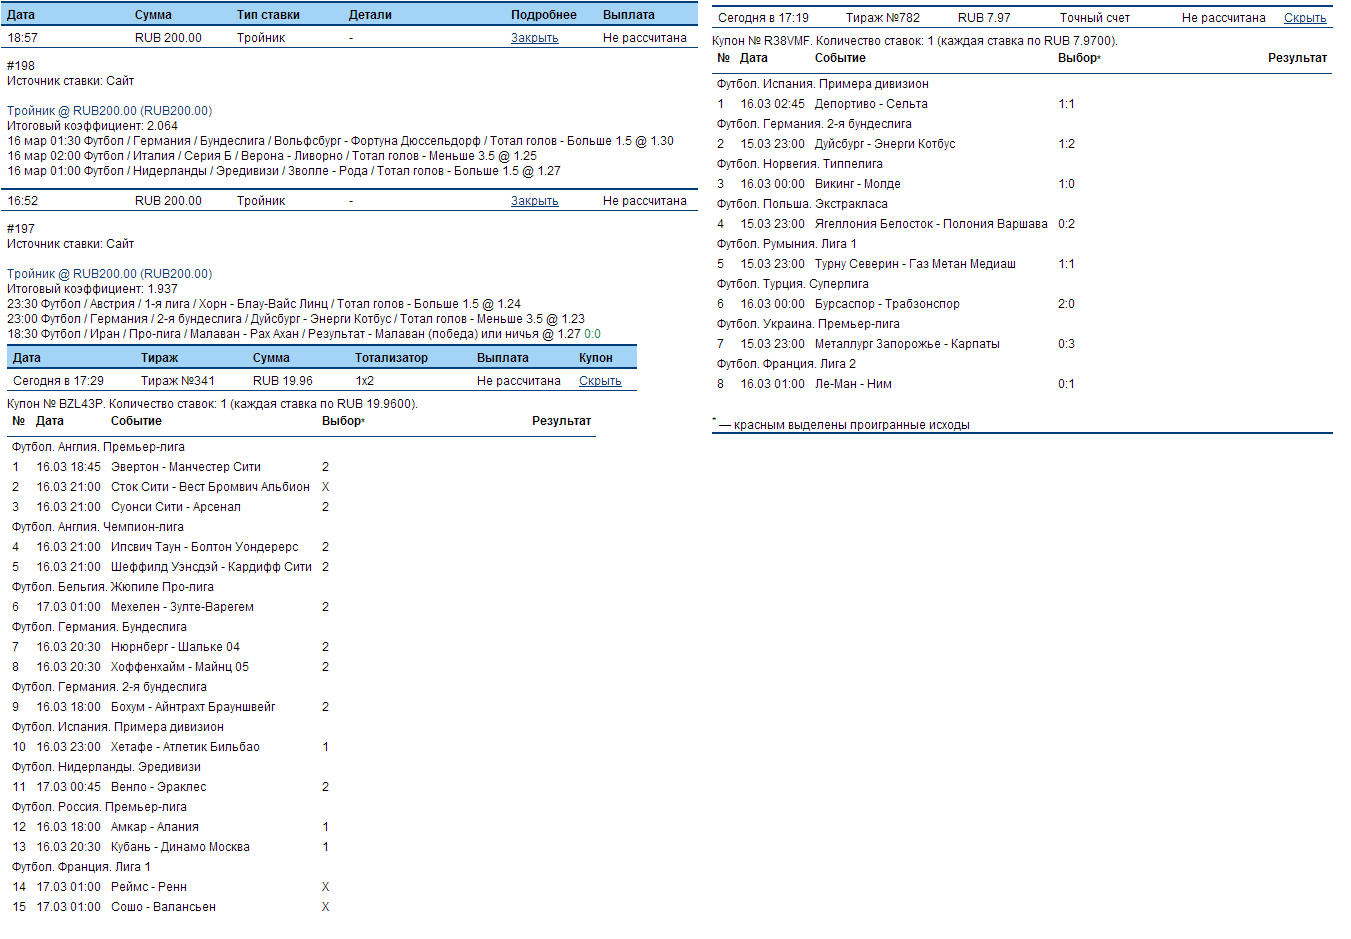The image size is (1351, 939).
Task: Click the Верона - Ливорно bet line
Action: click(272, 156)
